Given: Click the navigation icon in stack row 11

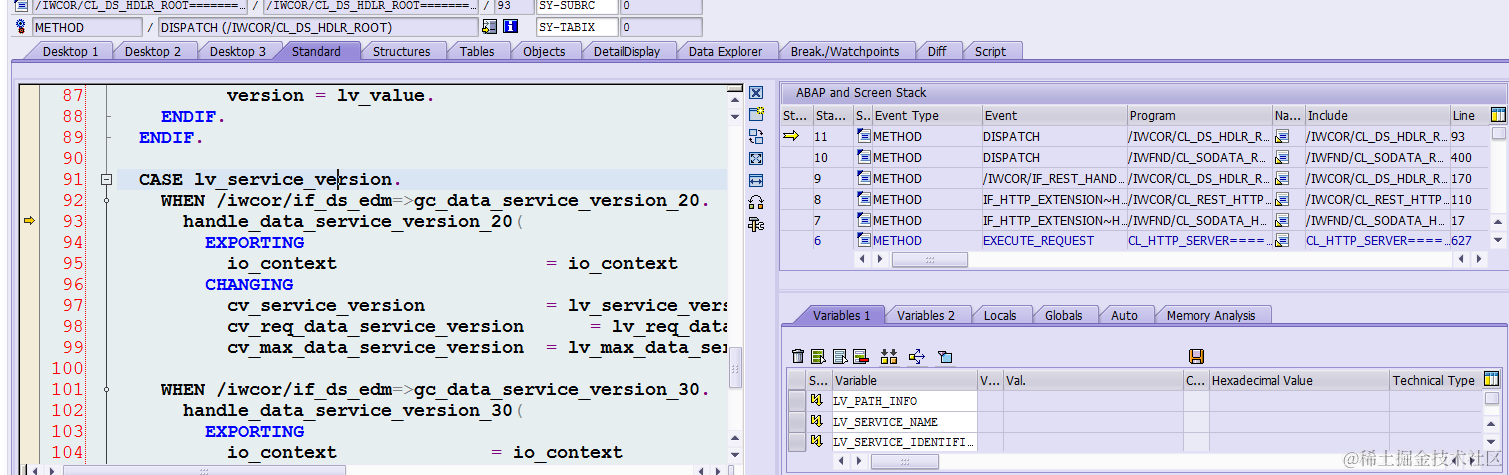Looking at the screenshot, I should 1282,137.
